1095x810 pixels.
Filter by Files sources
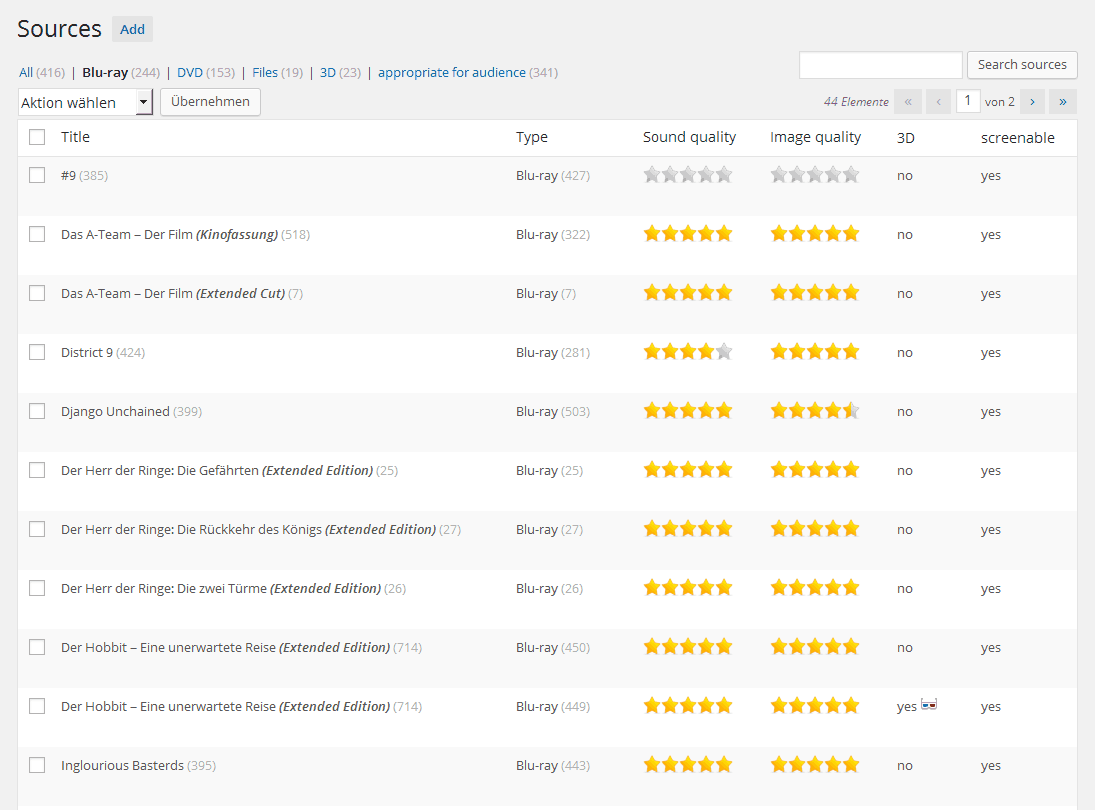point(265,73)
